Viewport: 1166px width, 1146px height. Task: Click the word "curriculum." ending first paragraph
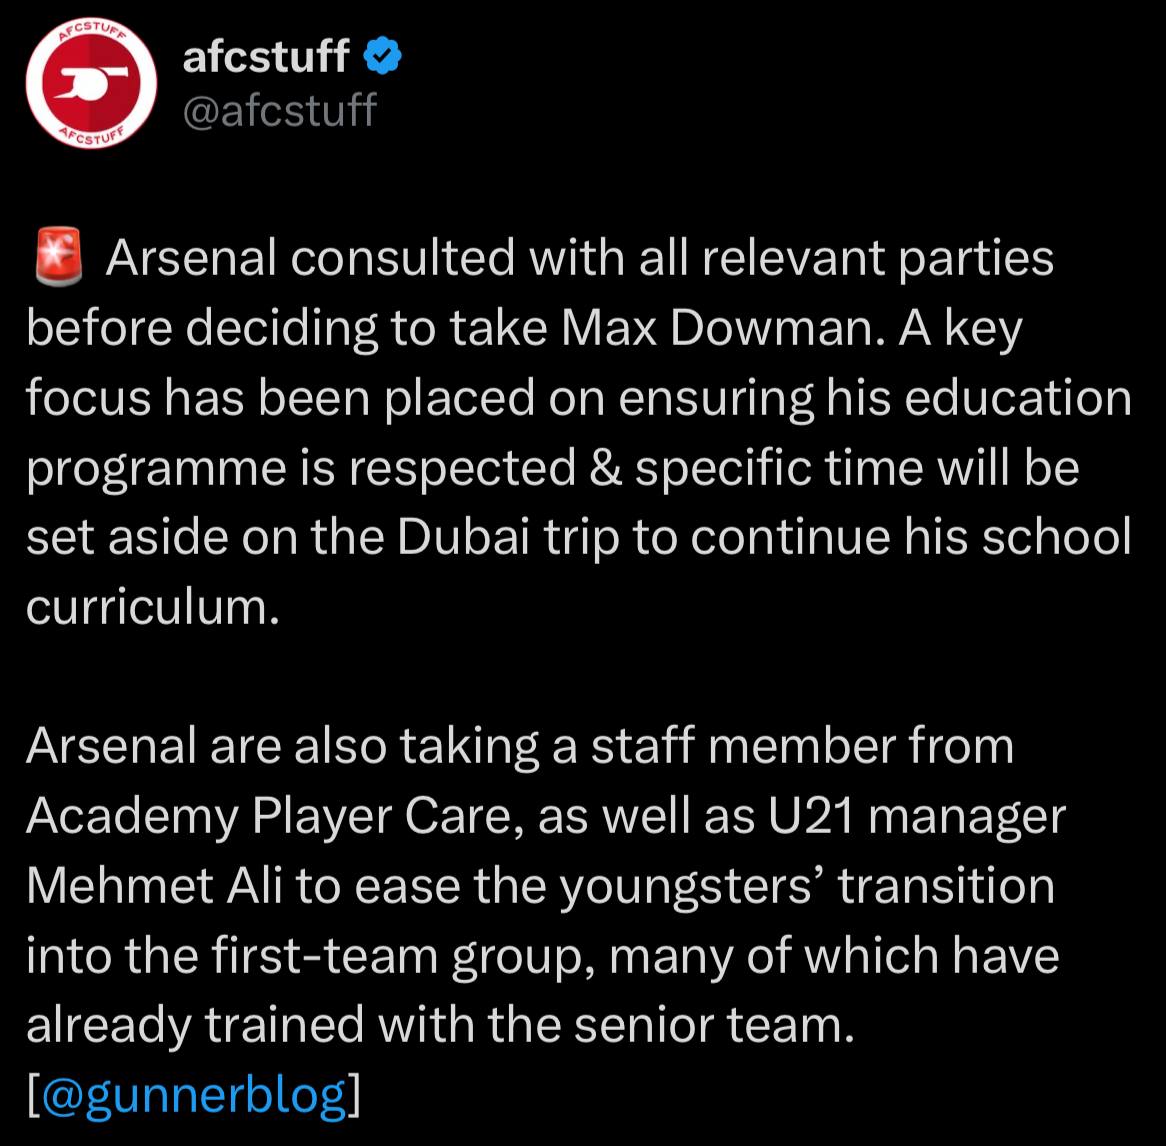click(x=150, y=607)
